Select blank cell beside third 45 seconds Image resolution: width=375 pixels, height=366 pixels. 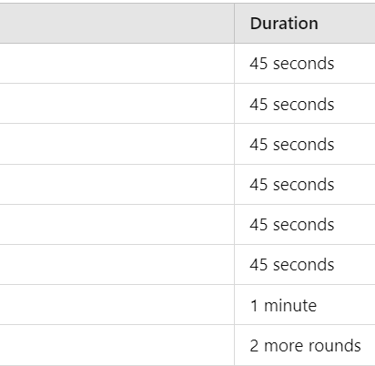click(117, 144)
